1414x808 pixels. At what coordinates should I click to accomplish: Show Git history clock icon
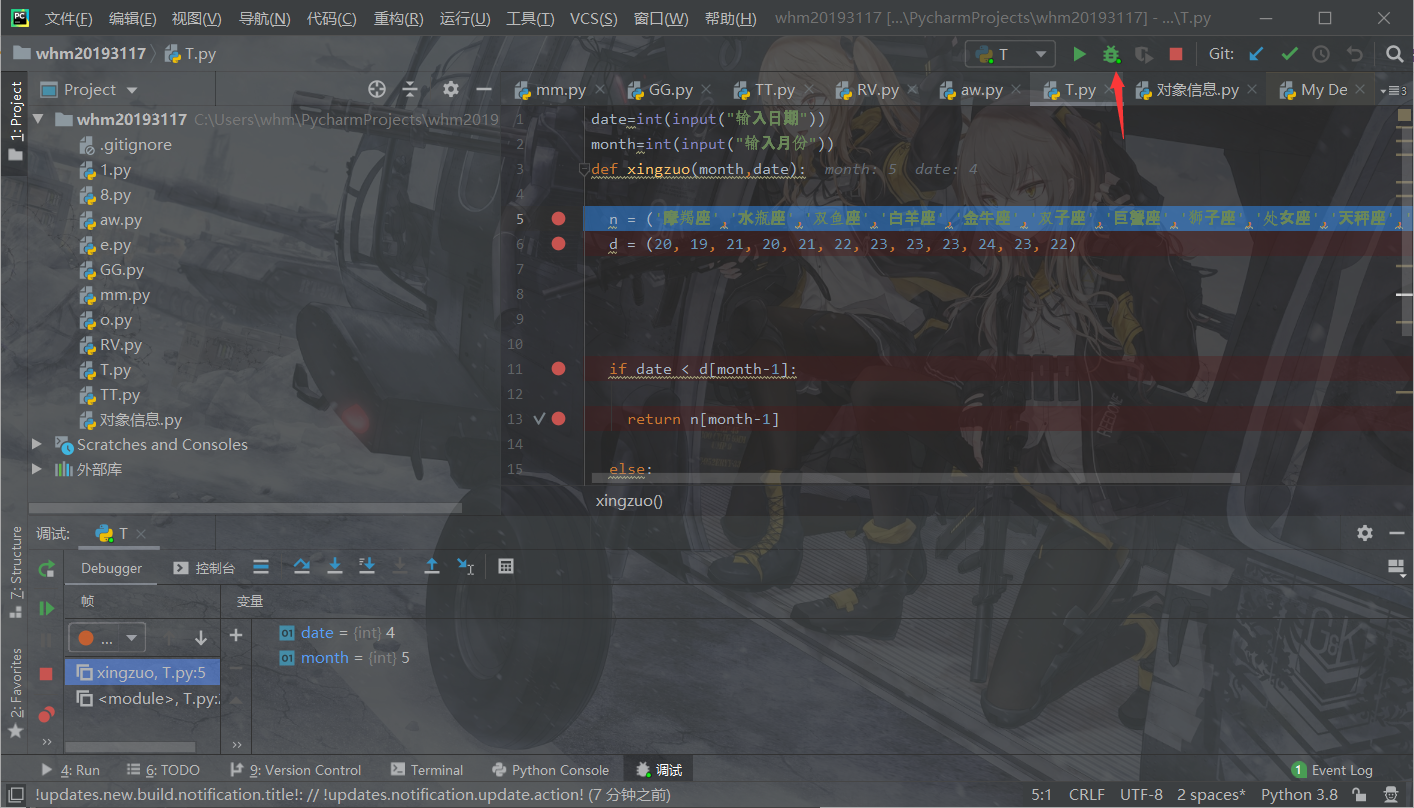click(x=1321, y=54)
